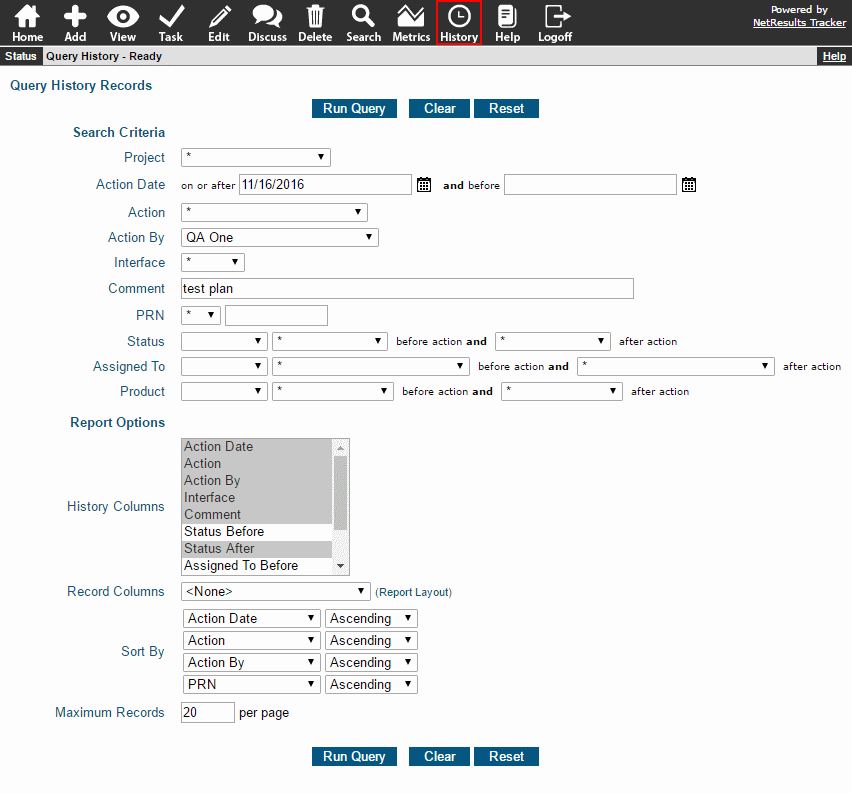Screen dimensions: 852x793
Task: Click the Logoff icon
Action: pyautogui.click(x=555, y=23)
